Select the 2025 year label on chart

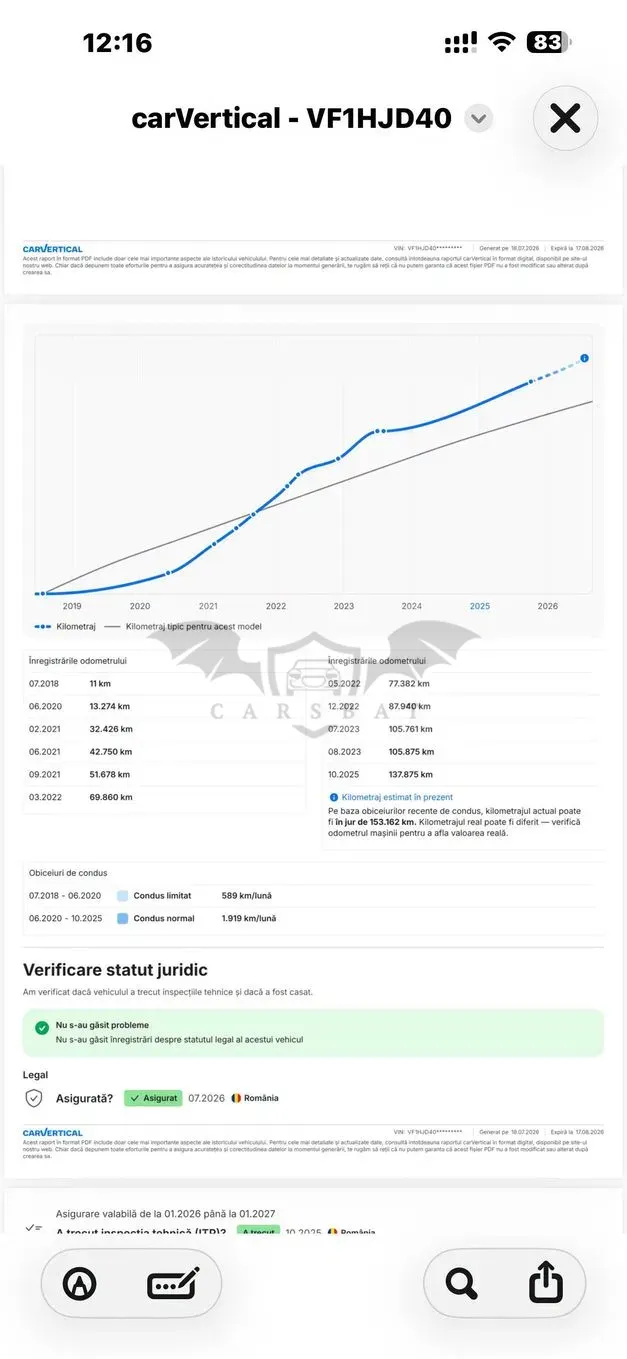click(480, 606)
